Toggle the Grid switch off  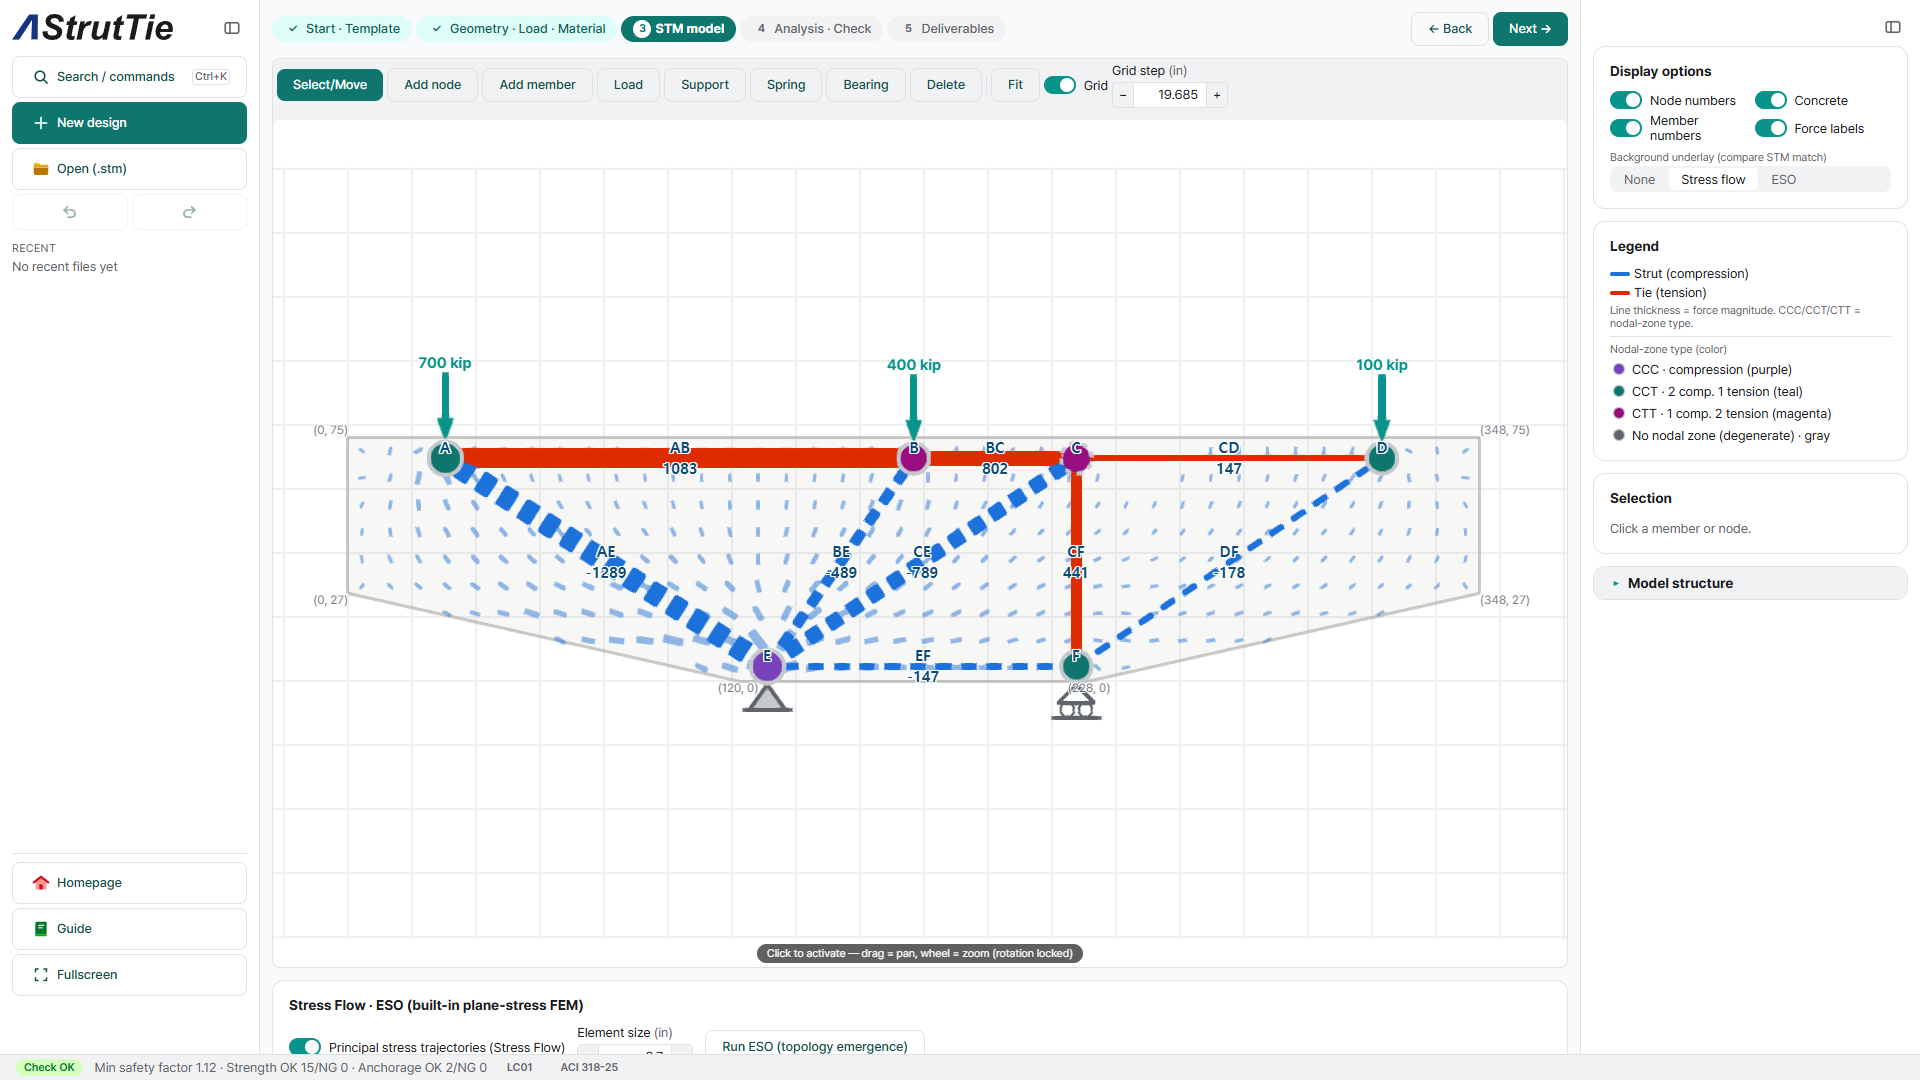pos(1059,85)
